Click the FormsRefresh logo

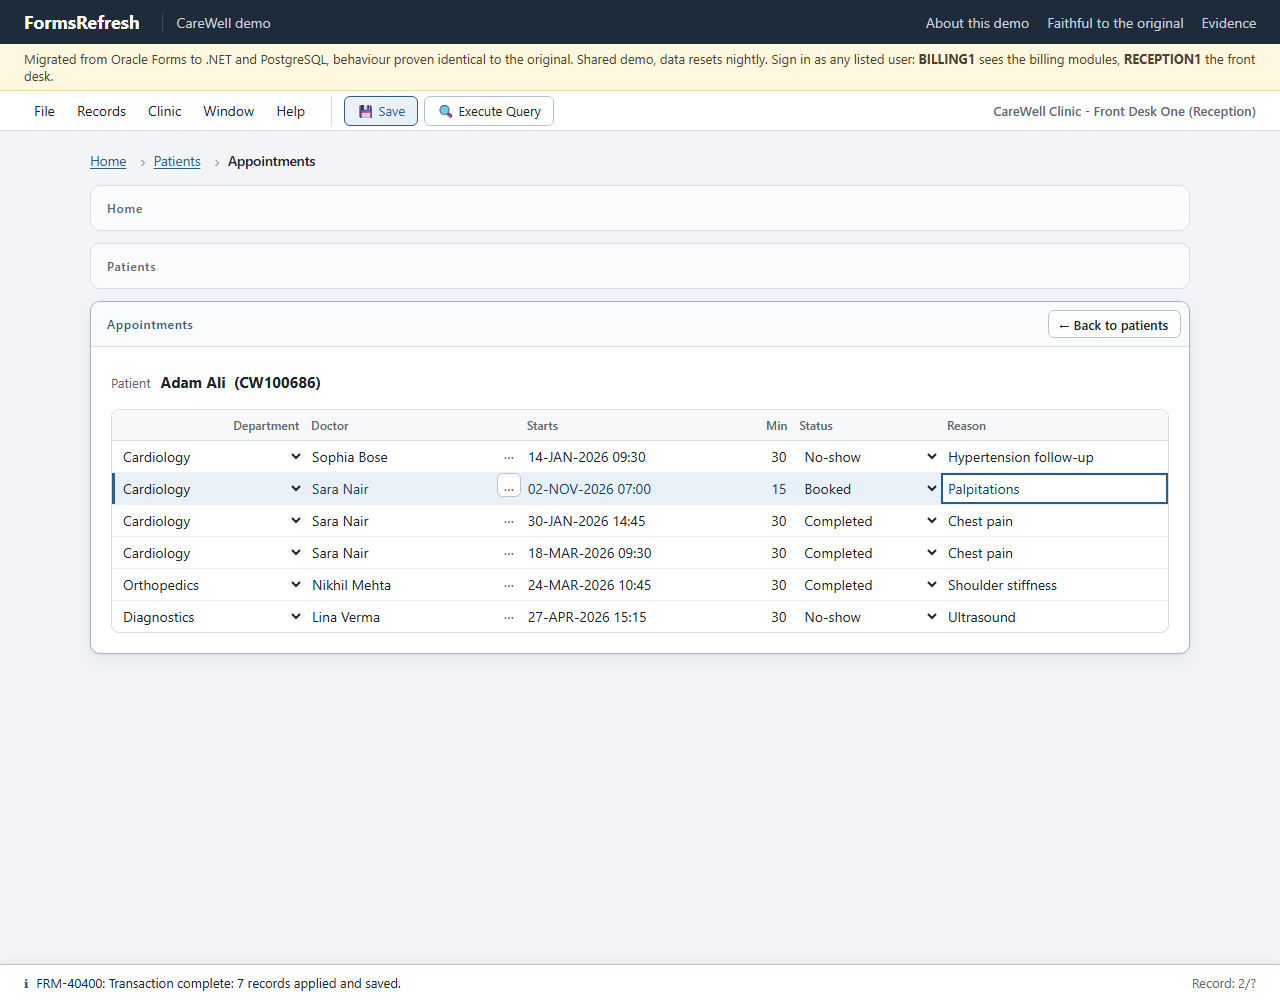click(82, 22)
